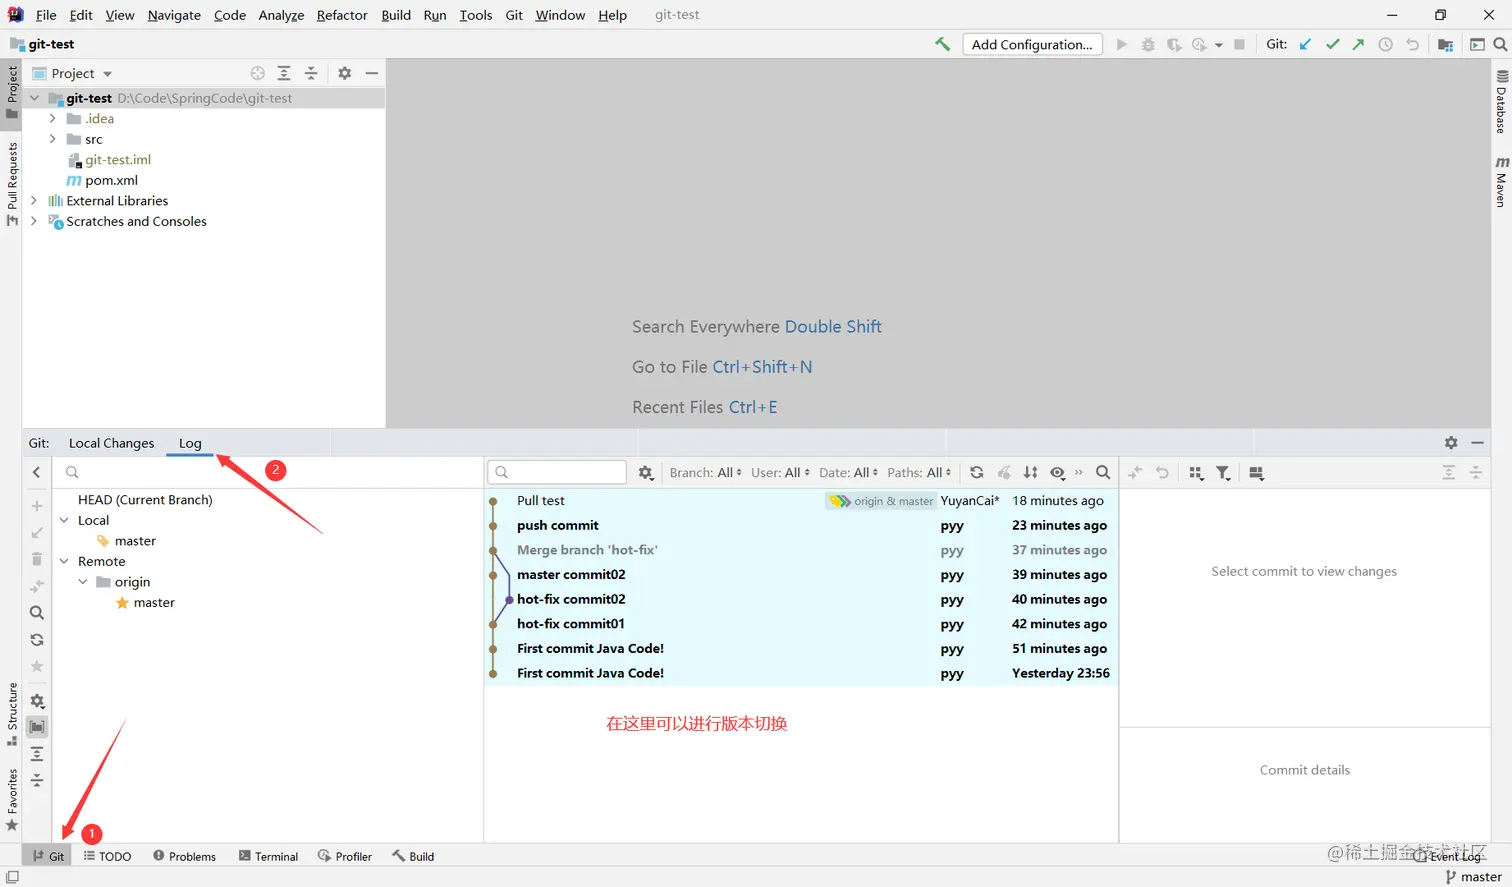
Task: Toggle the eye view options icon
Action: click(x=1057, y=472)
